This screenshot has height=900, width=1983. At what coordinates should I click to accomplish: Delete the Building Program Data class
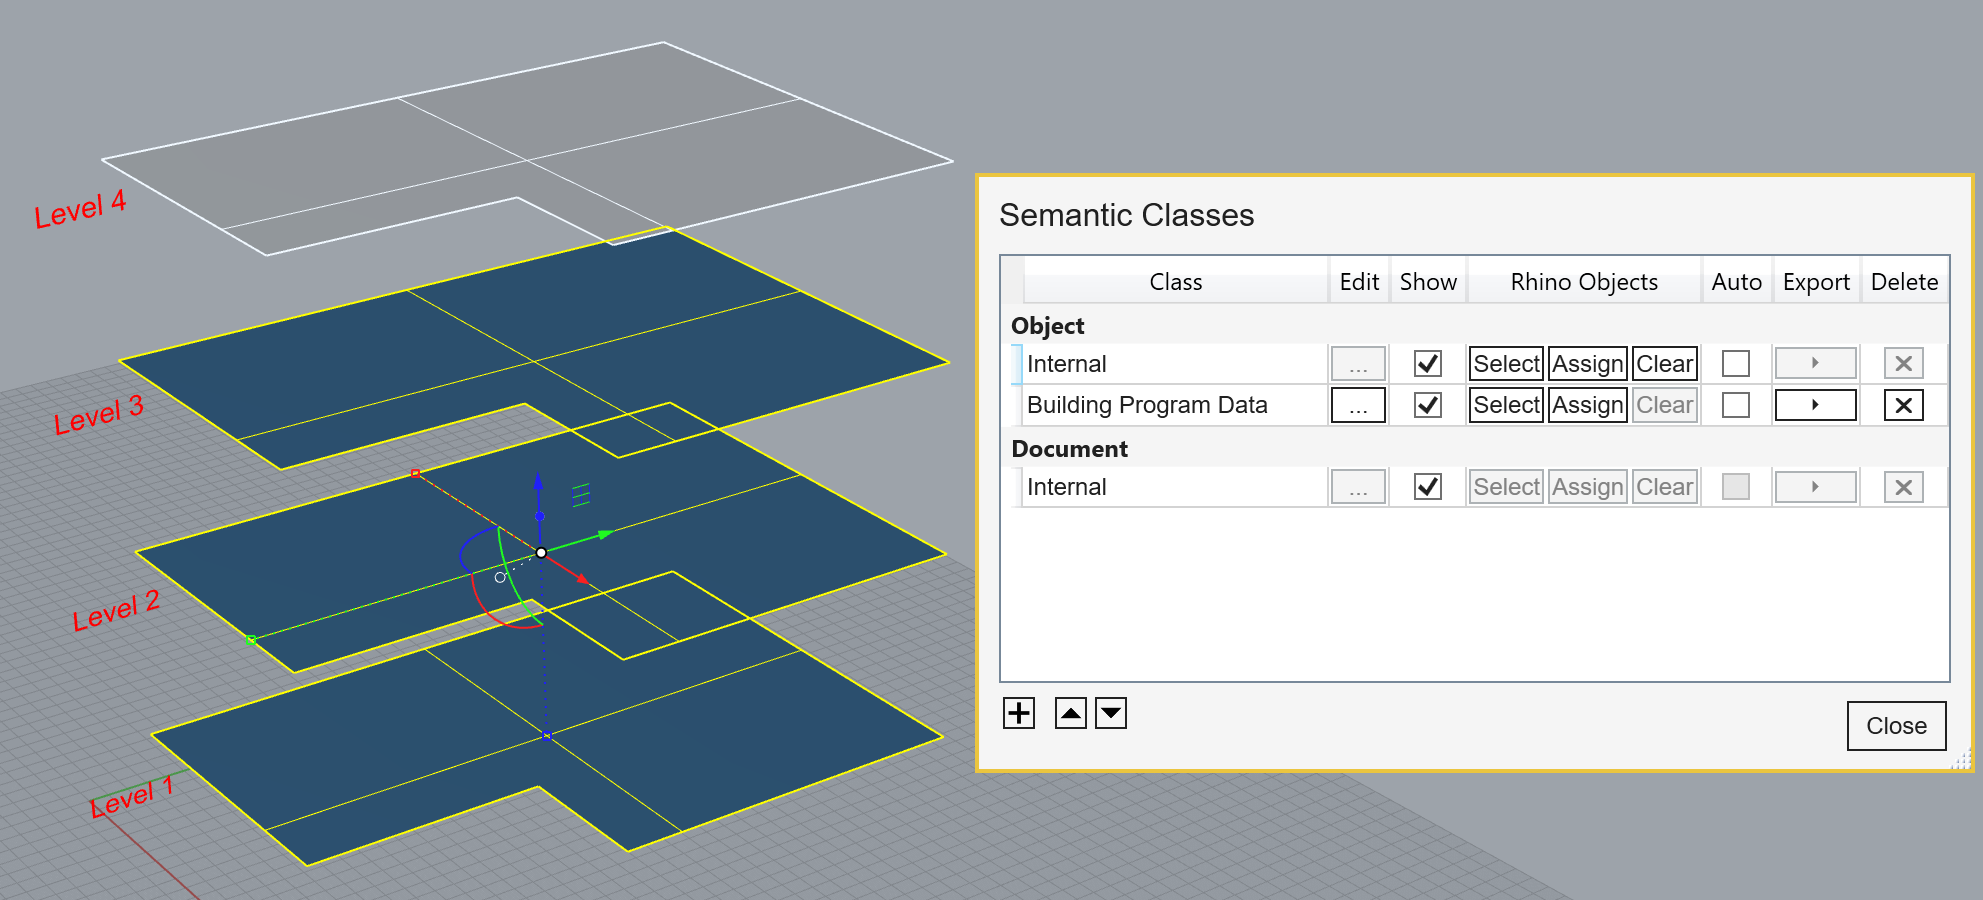tap(1904, 405)
